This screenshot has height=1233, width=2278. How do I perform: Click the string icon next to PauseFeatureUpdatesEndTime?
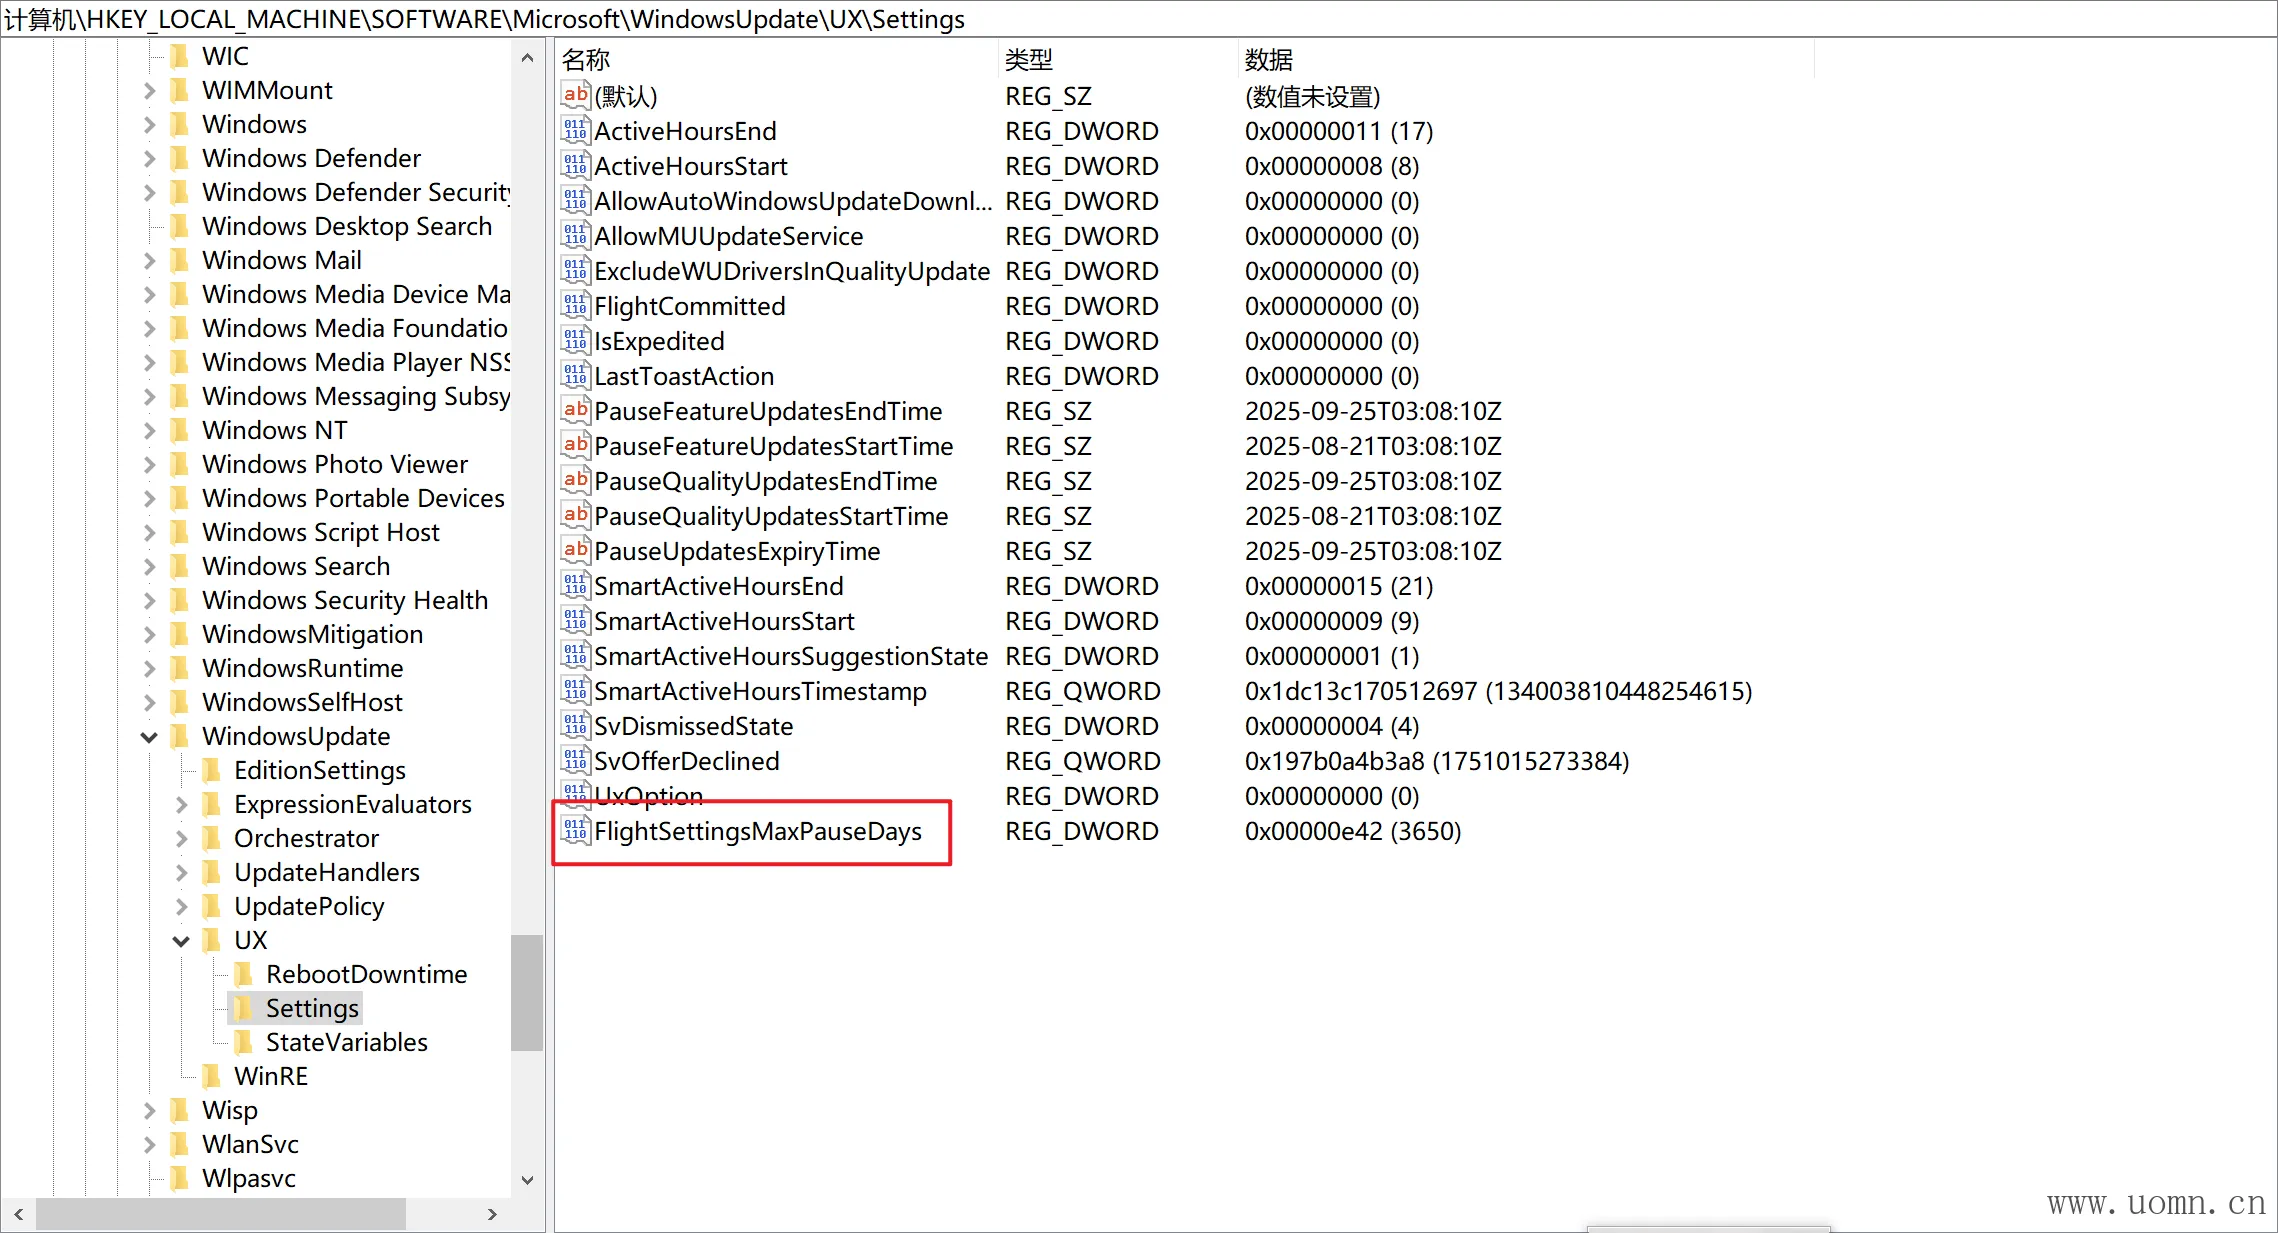click(575, 410)
